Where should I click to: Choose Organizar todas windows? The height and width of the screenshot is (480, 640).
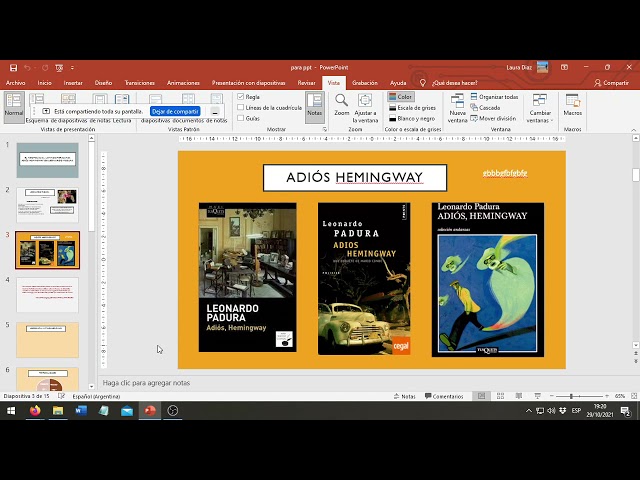pyautogui.click(x=494, y=97)
